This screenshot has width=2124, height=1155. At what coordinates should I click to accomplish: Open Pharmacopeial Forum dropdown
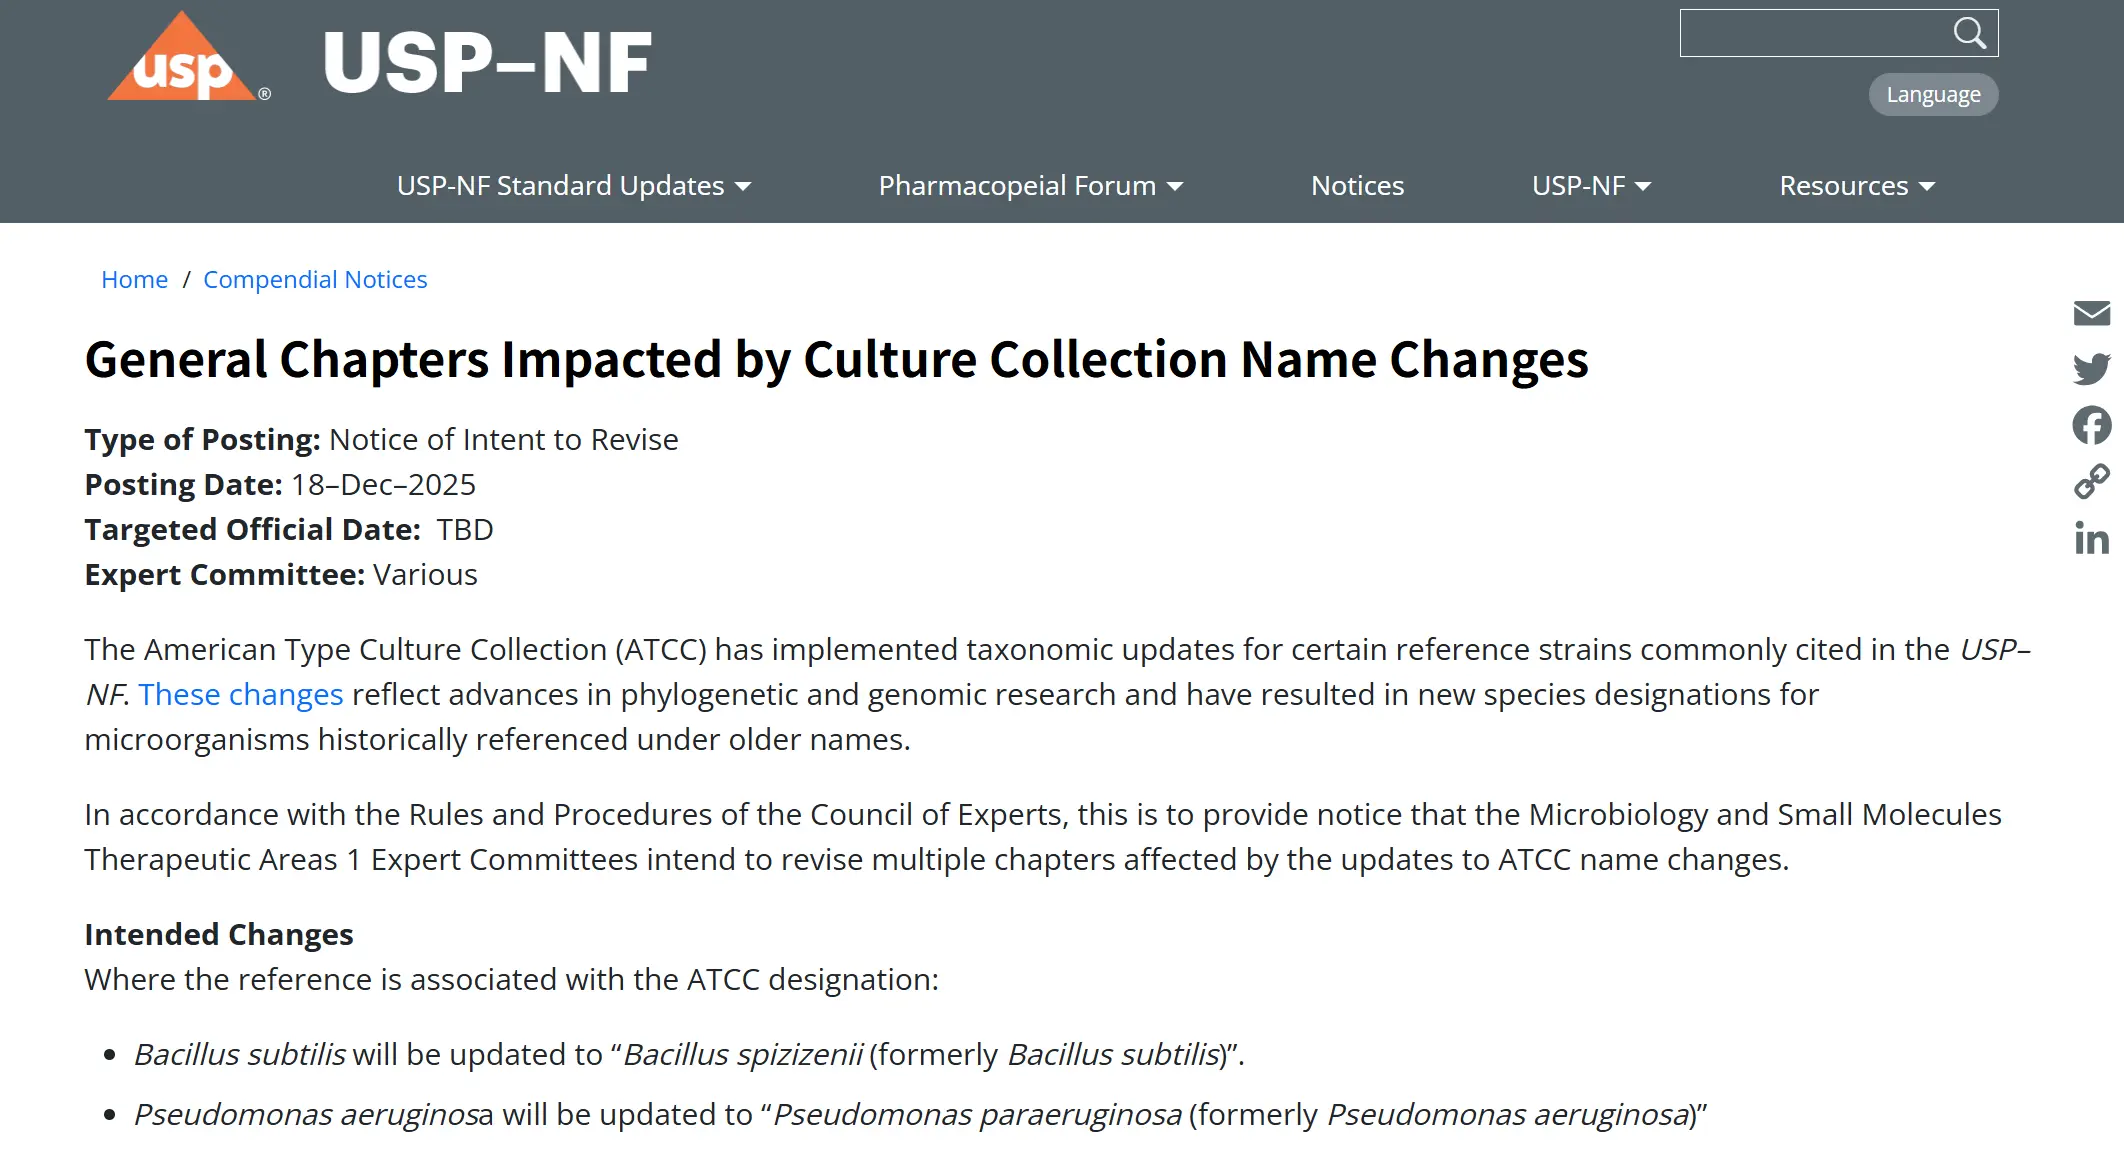[1030, 186]
